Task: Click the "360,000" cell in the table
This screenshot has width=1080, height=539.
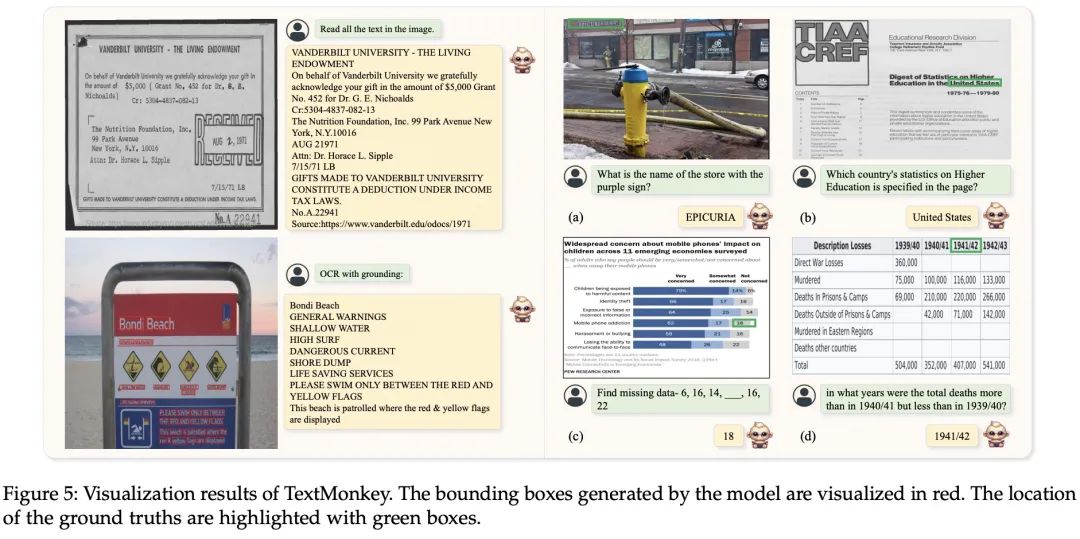Action: click(x=906, y=263)
